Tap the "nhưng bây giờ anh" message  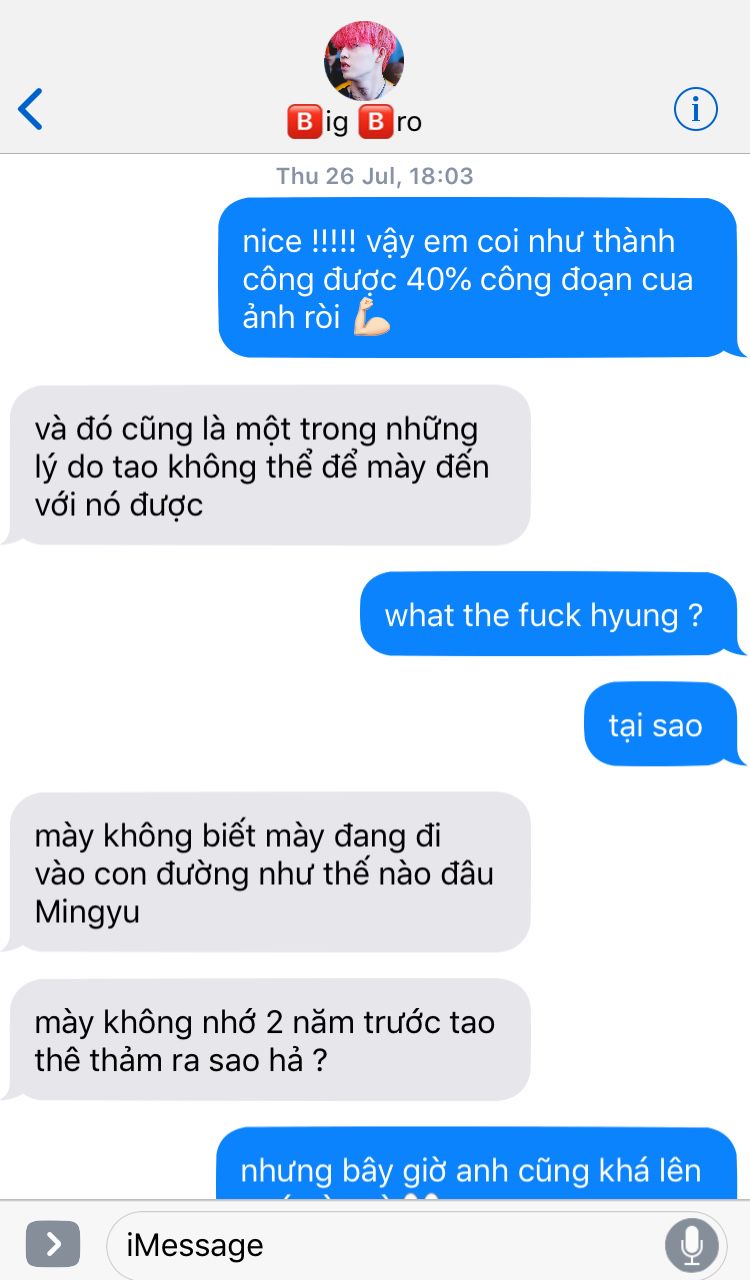point(477,1163)
